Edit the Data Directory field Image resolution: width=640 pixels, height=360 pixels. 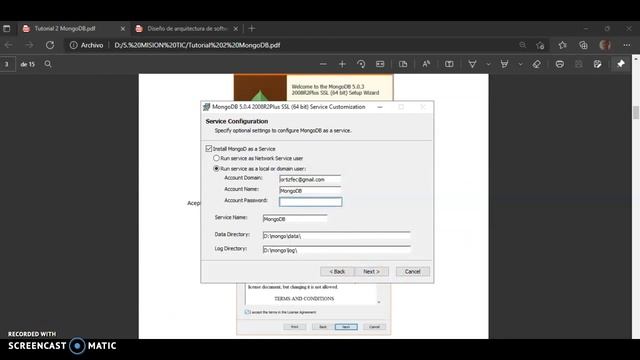[336, 236]
